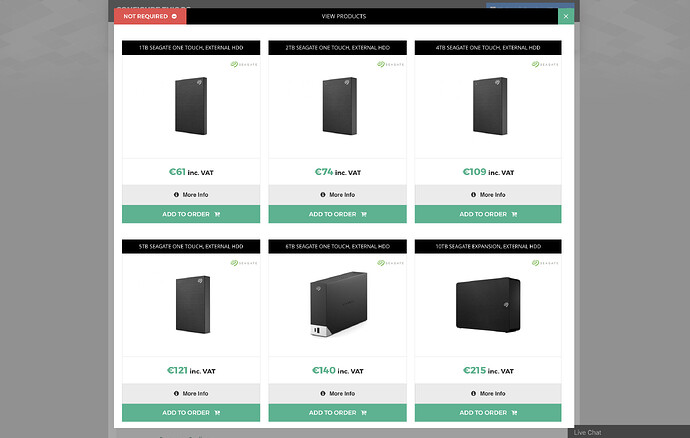The width and height of the screenshot is (690, 438).
Task: Click the Seagate logo on 2TB card
Action: click(390, 64)
